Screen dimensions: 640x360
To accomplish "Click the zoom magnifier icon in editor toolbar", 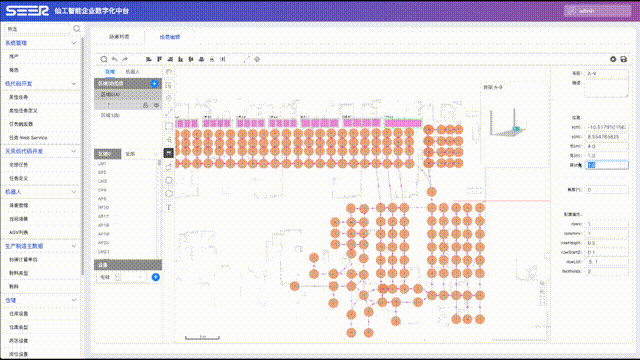I will coord(104,59).
